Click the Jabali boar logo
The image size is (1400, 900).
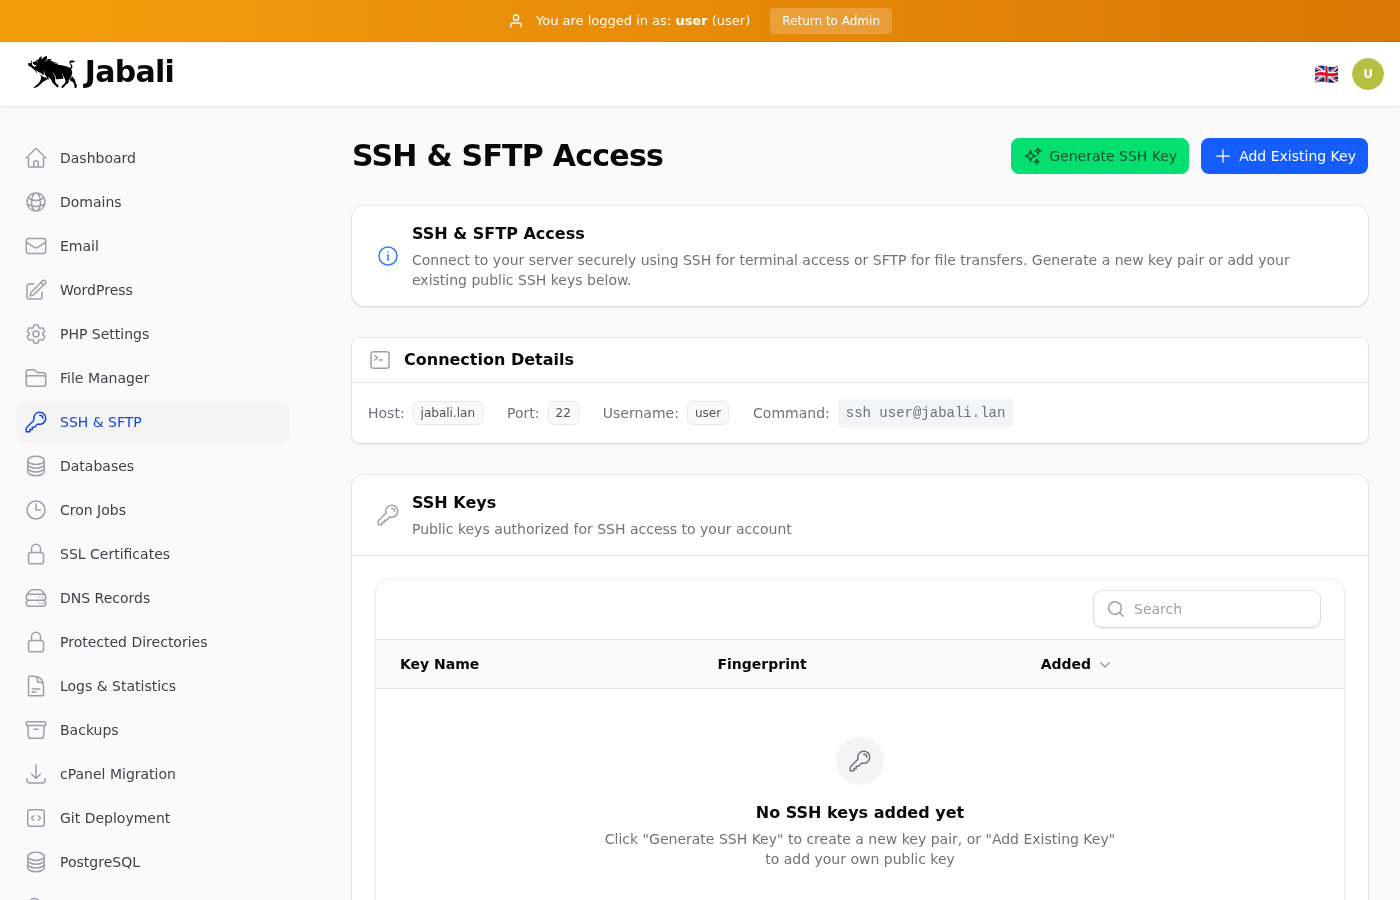coord(53,72)
